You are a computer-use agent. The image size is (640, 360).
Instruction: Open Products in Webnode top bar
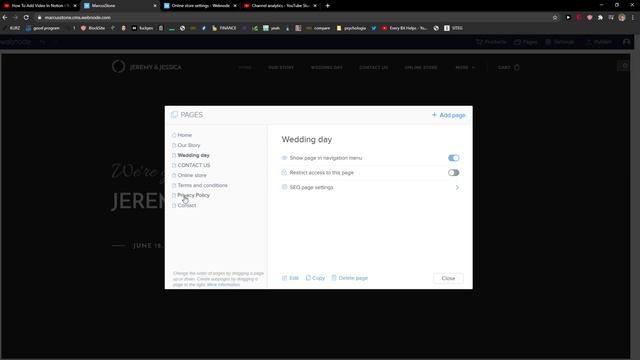click(491, 42)
